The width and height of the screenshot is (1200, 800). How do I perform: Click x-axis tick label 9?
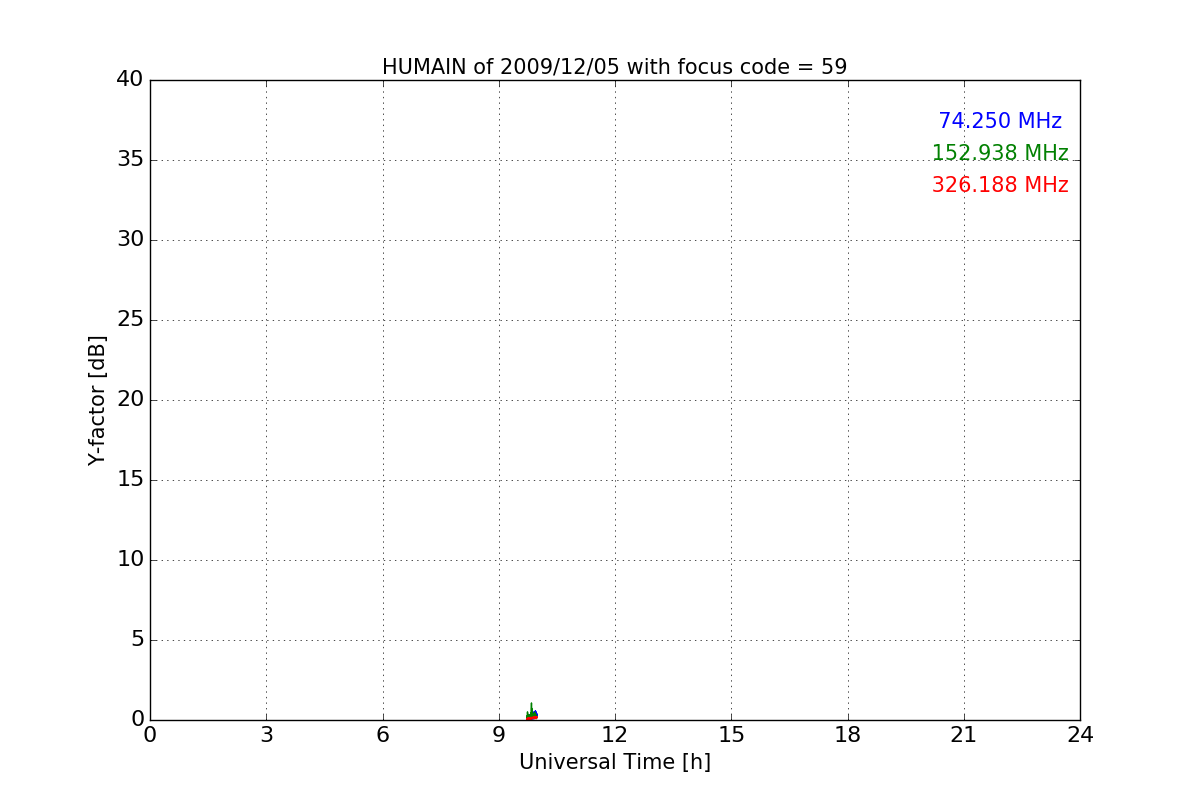pos(499,735)
